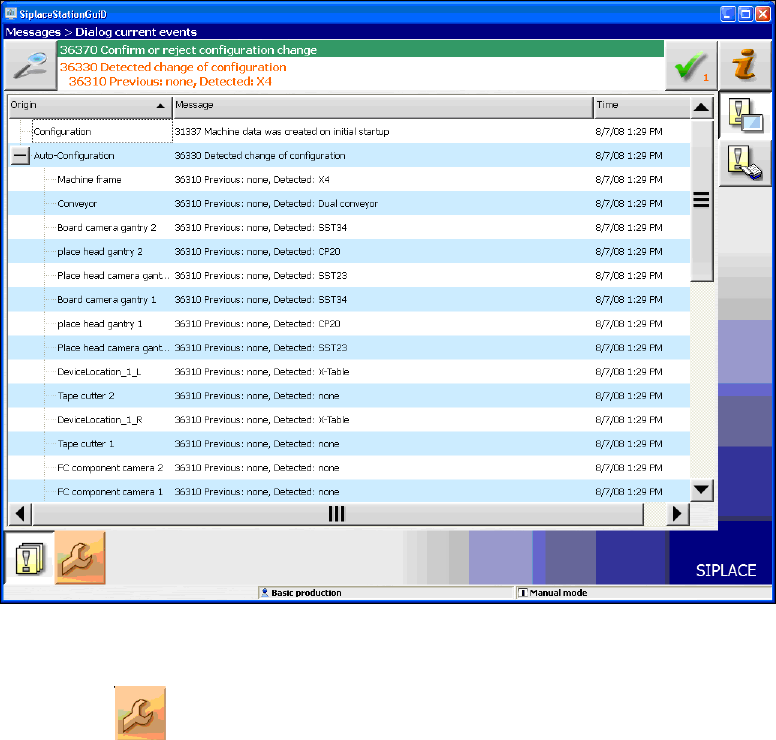Select the Tape cutter 2 row
This screenshot has width=776, height=740.
point(349,395)
